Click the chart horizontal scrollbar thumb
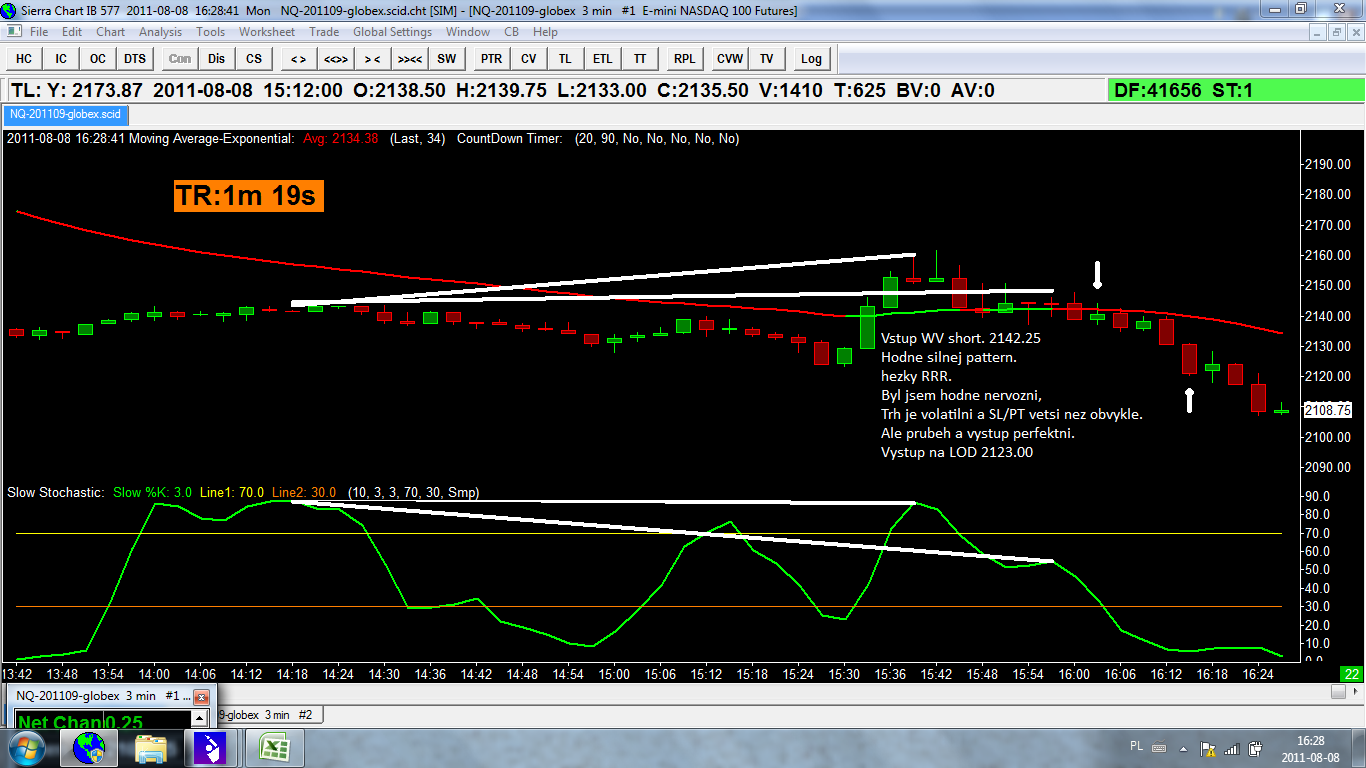The height and width of the screenshot is (768, 1366). (1338, 691)
